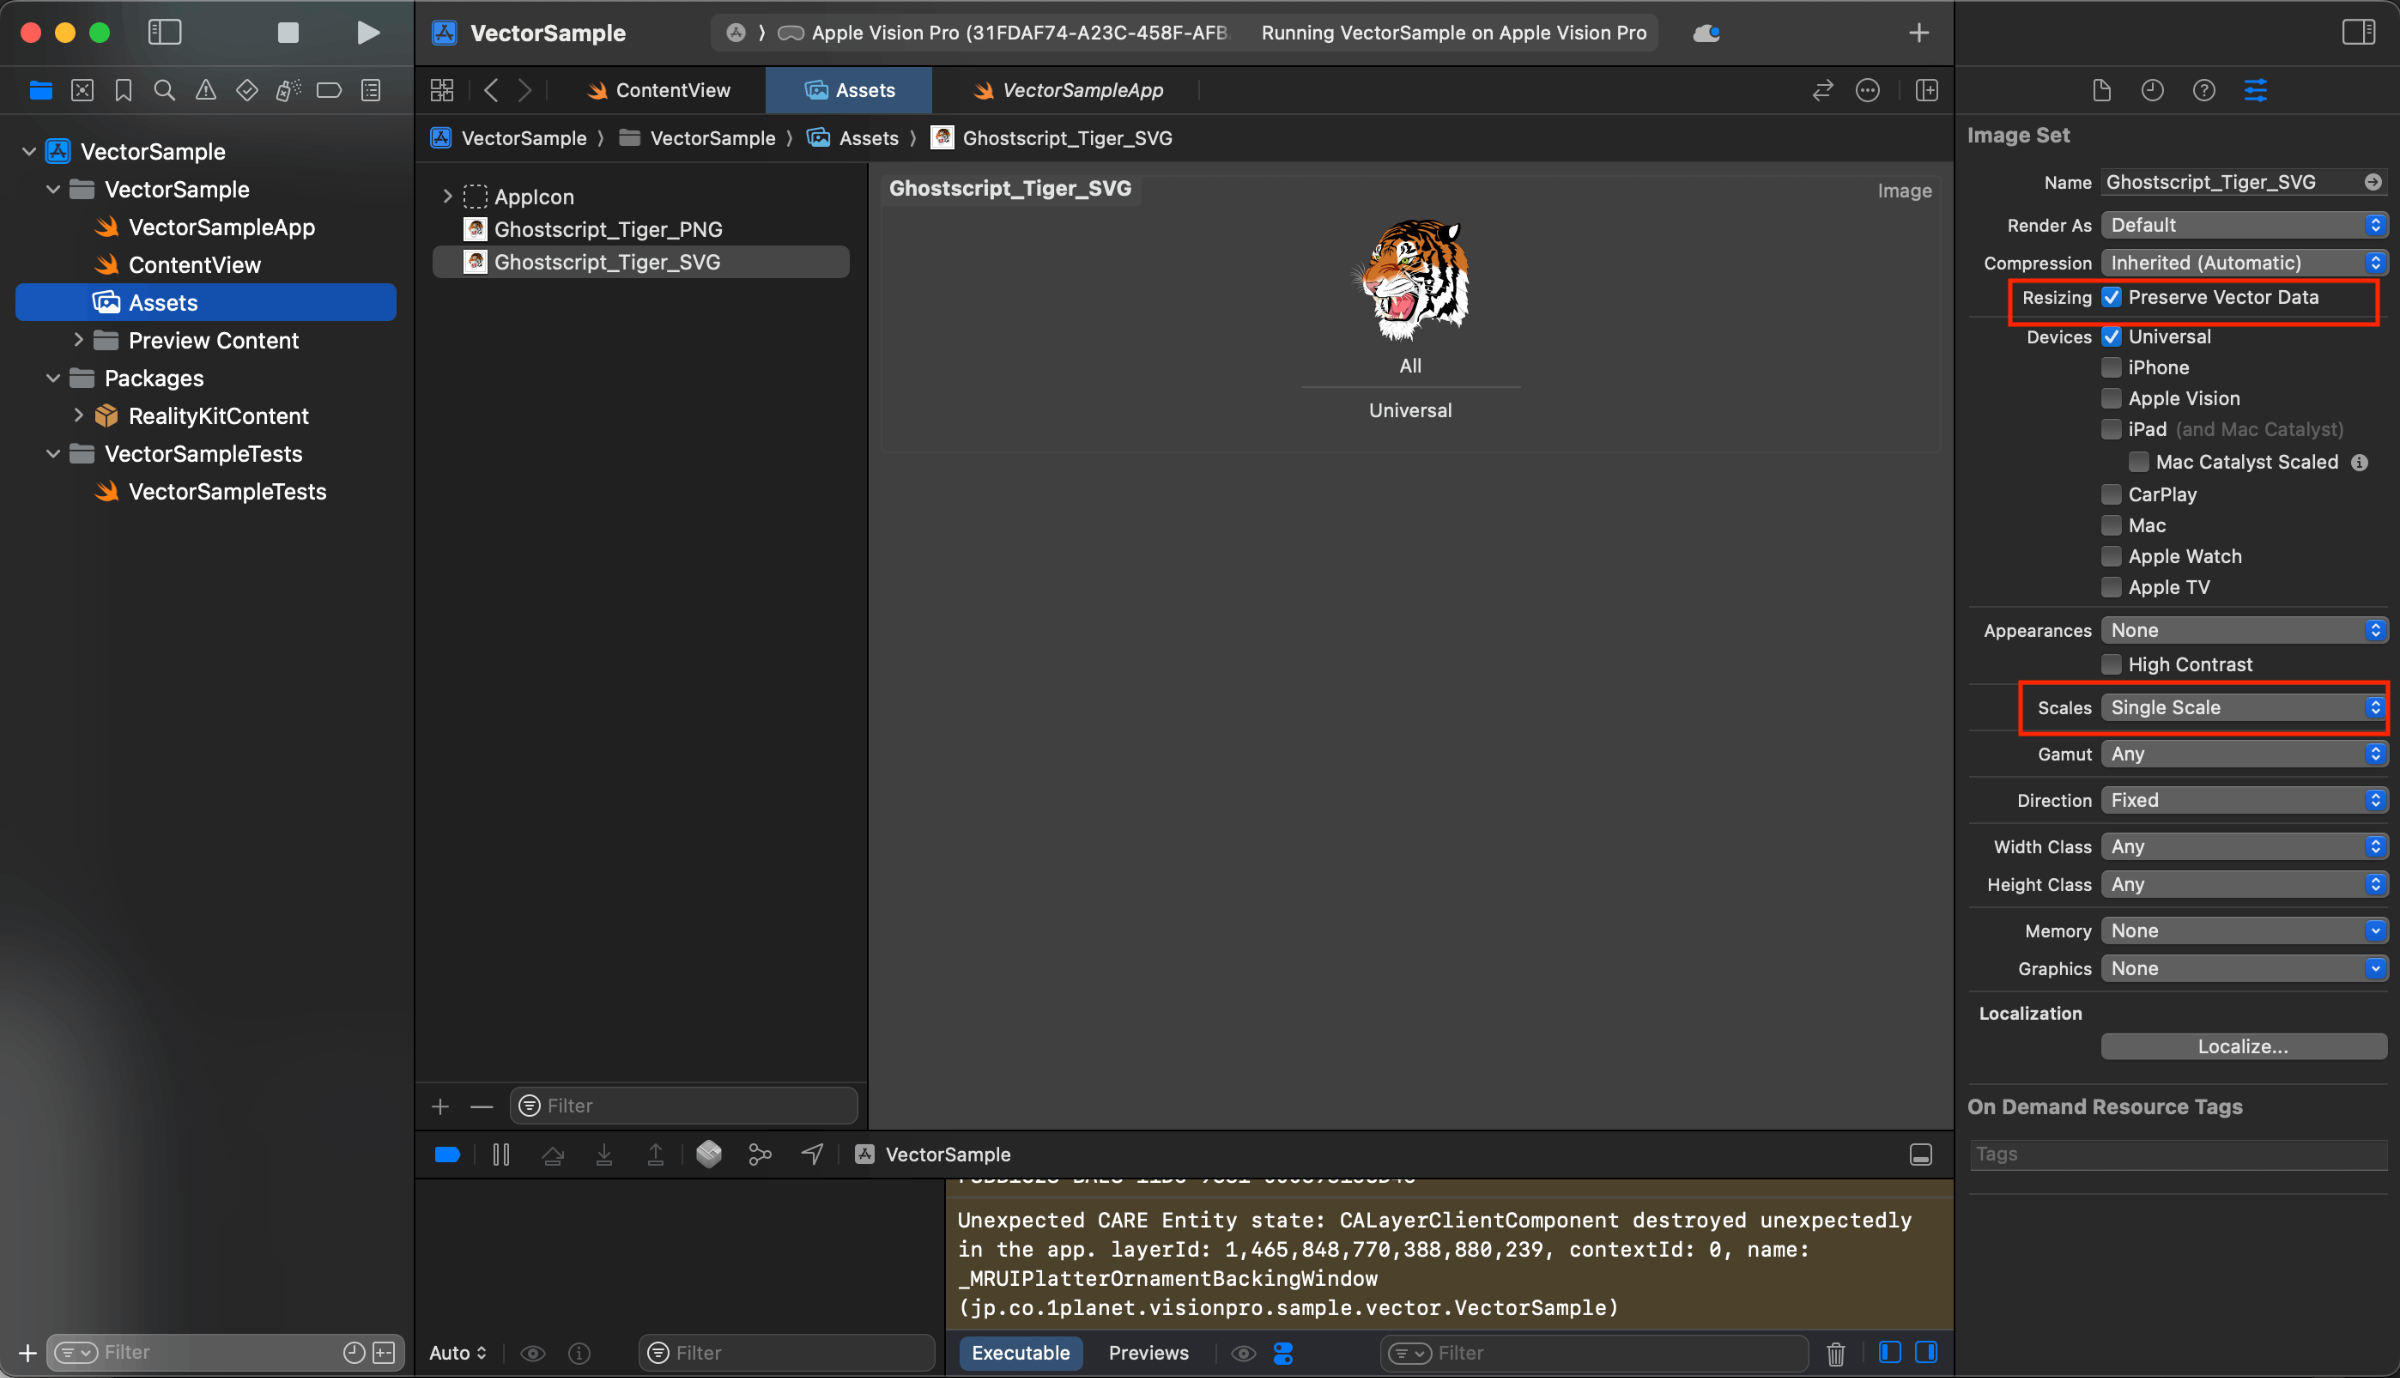Click the On Demand Resource Tags field
The image size is (2400, 1378).
coord(2178,1155)
